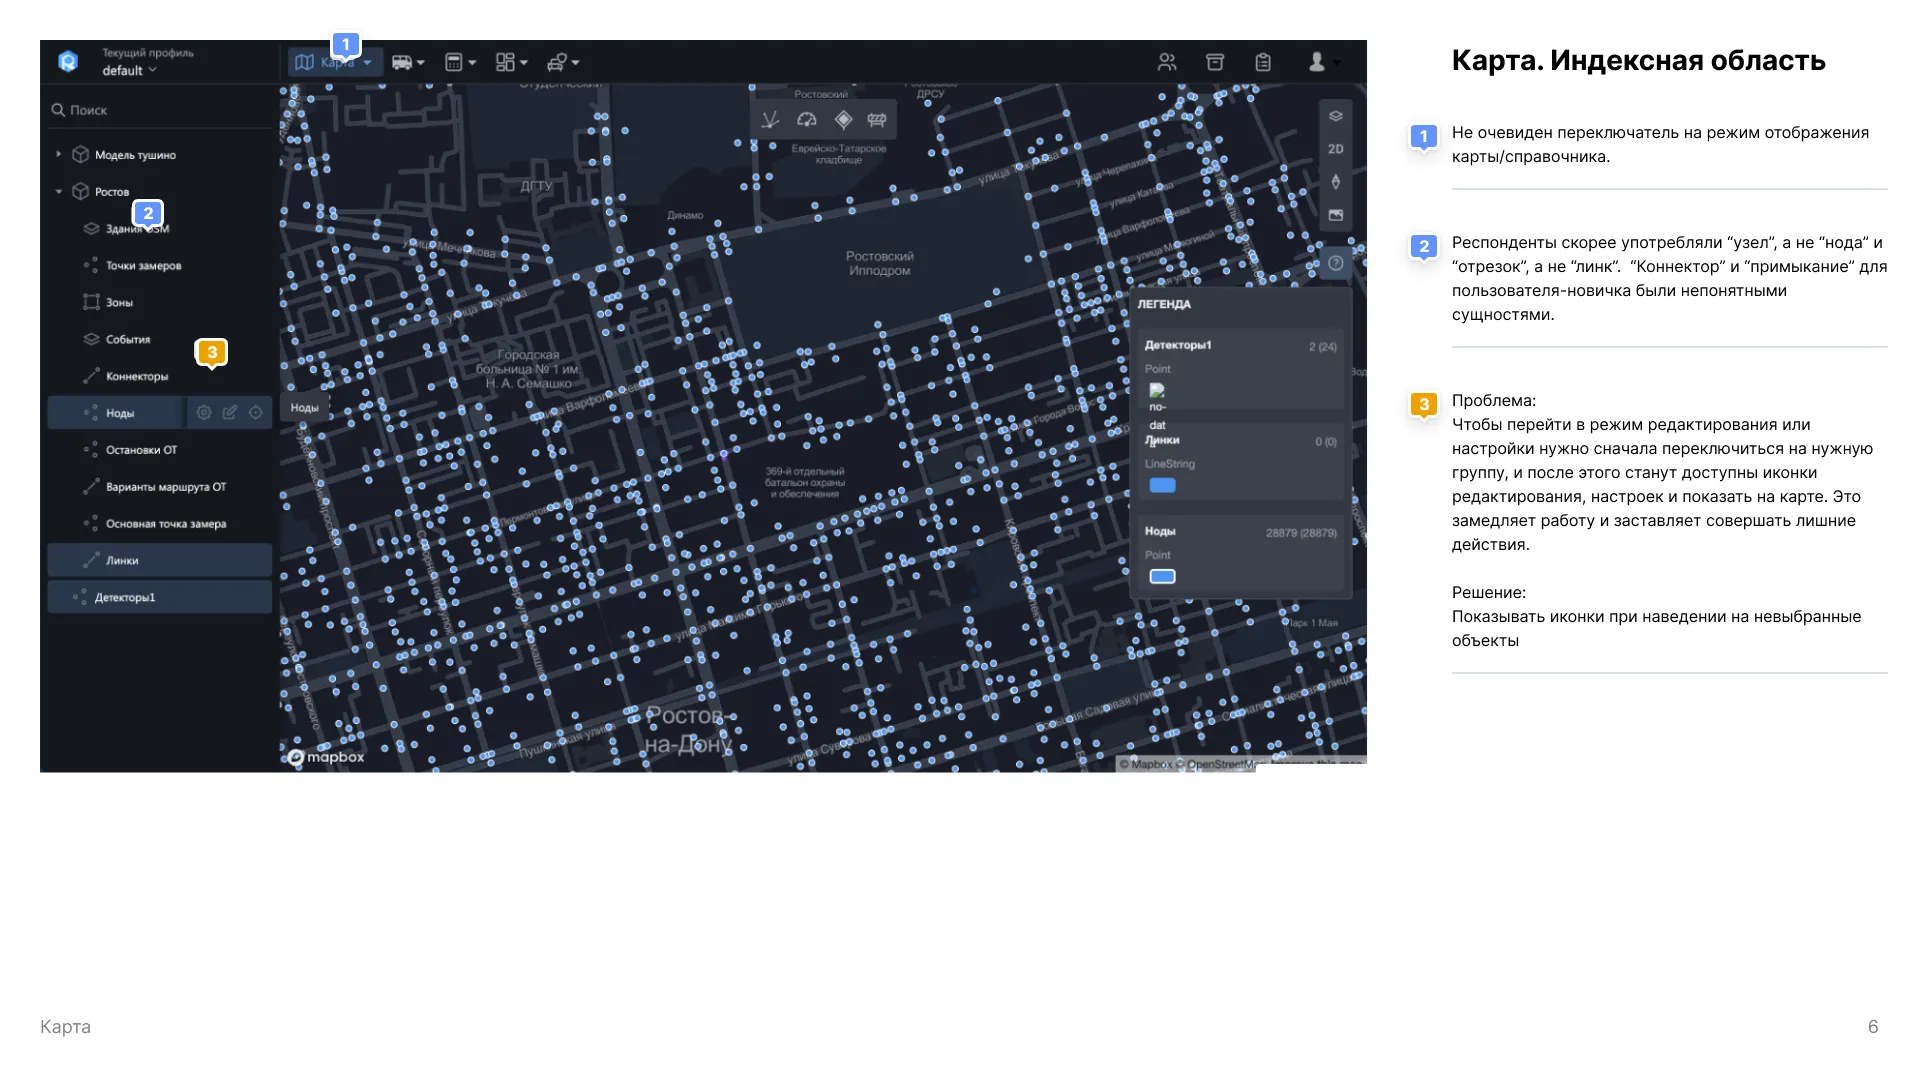Click the ДГТУ map label
The width and height of the screenshot is (1920, 1080).
[x=536, y=186]
